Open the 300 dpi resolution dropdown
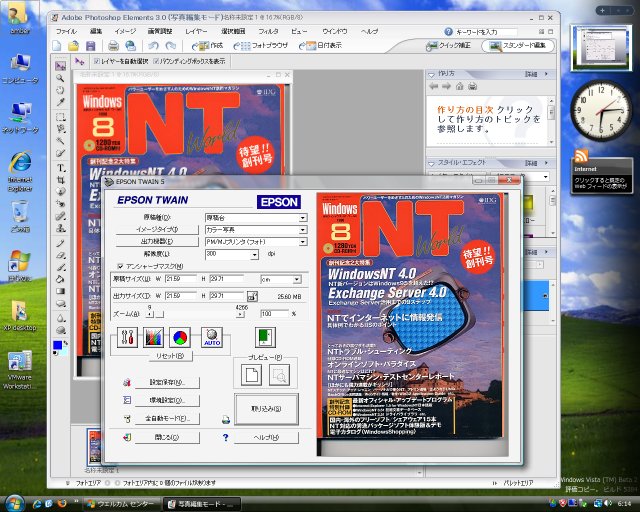 (255, 255)
